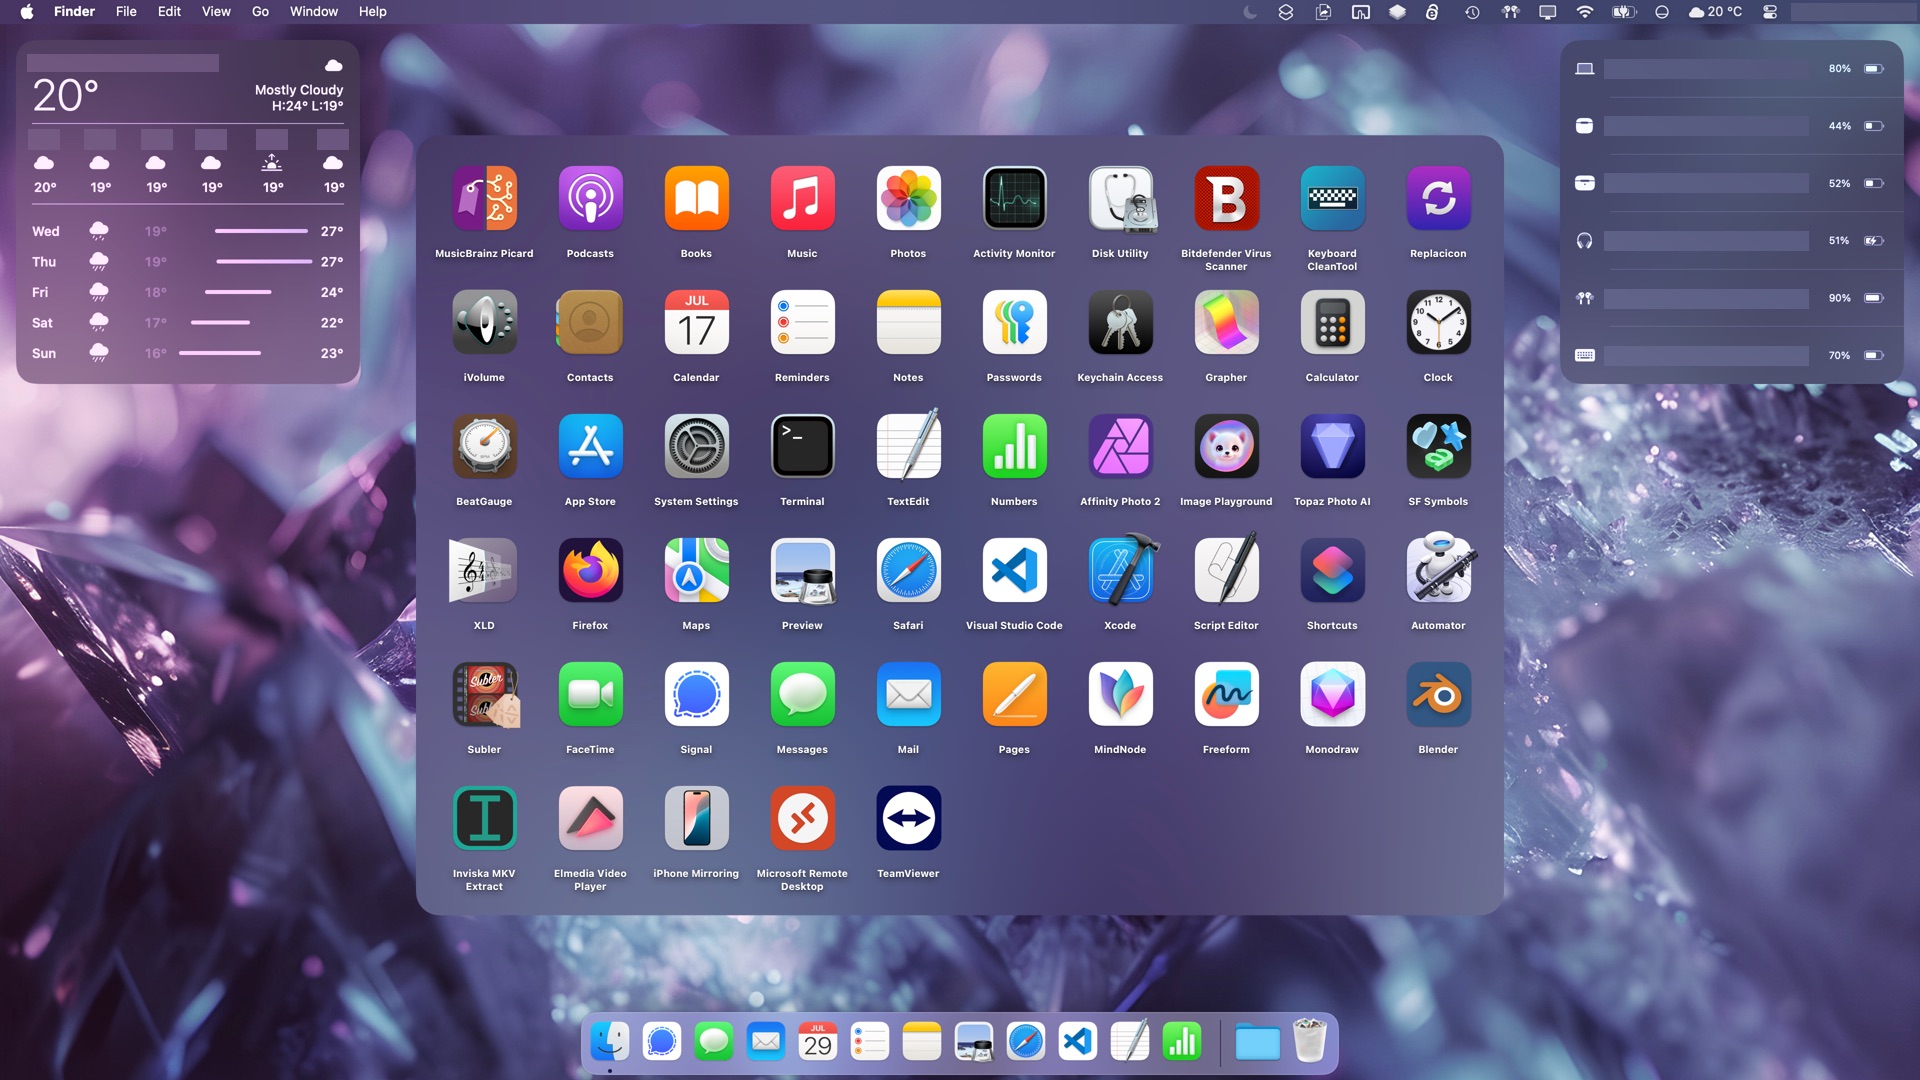Toggle Wi-Fi from the menu bar
Image resolution: width=1920 pixels, height=1080 pixels.
point(1585,12)
